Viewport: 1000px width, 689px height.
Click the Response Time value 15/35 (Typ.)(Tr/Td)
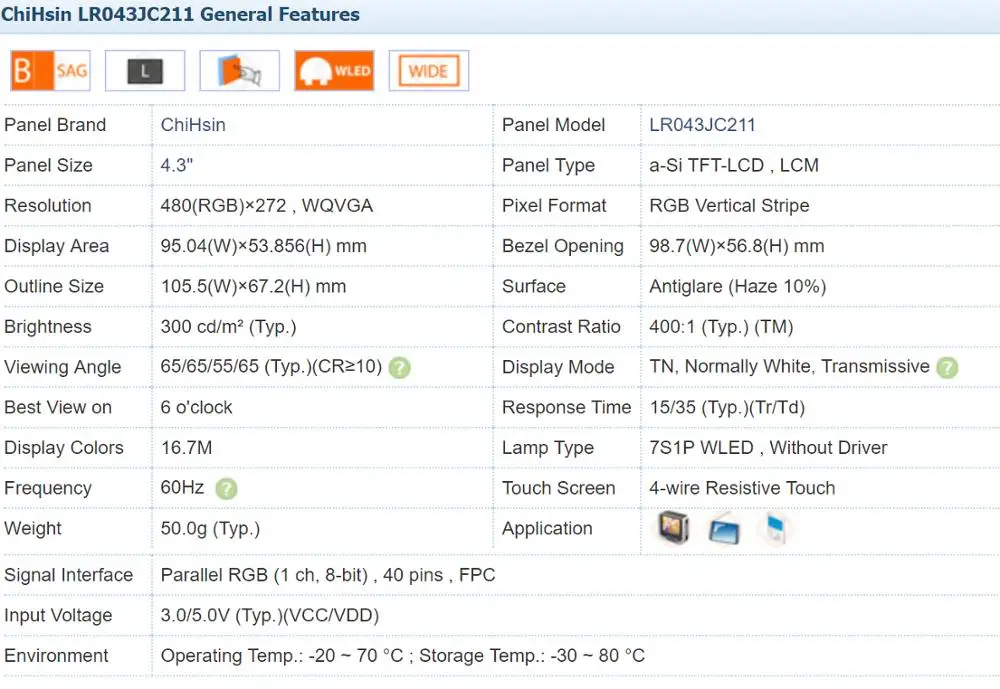point(727,407)
